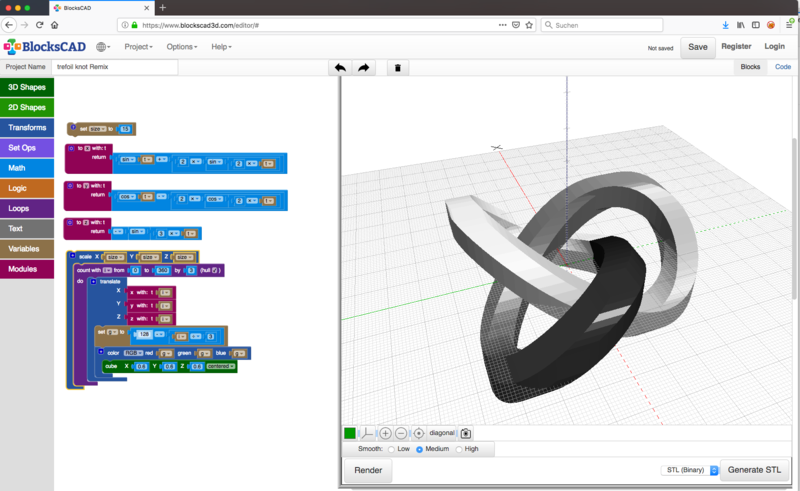This screenshot has width=800, height=491.
Task: Go to browser home icon
Action: (x=55, y=24)
